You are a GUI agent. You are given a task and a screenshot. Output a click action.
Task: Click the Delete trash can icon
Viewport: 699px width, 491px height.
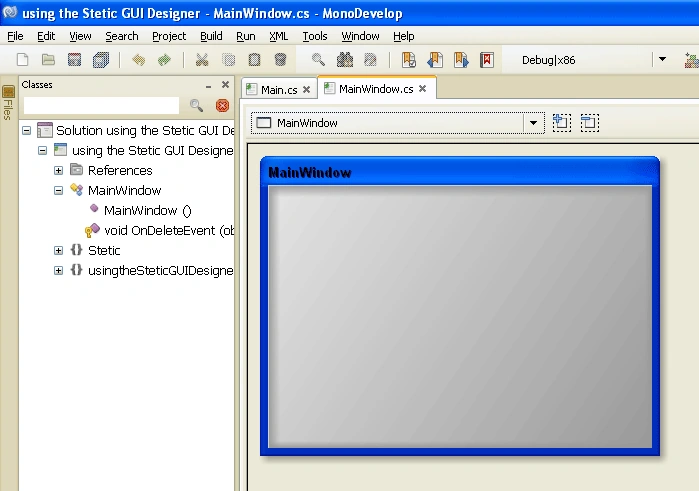pos(280,59)
